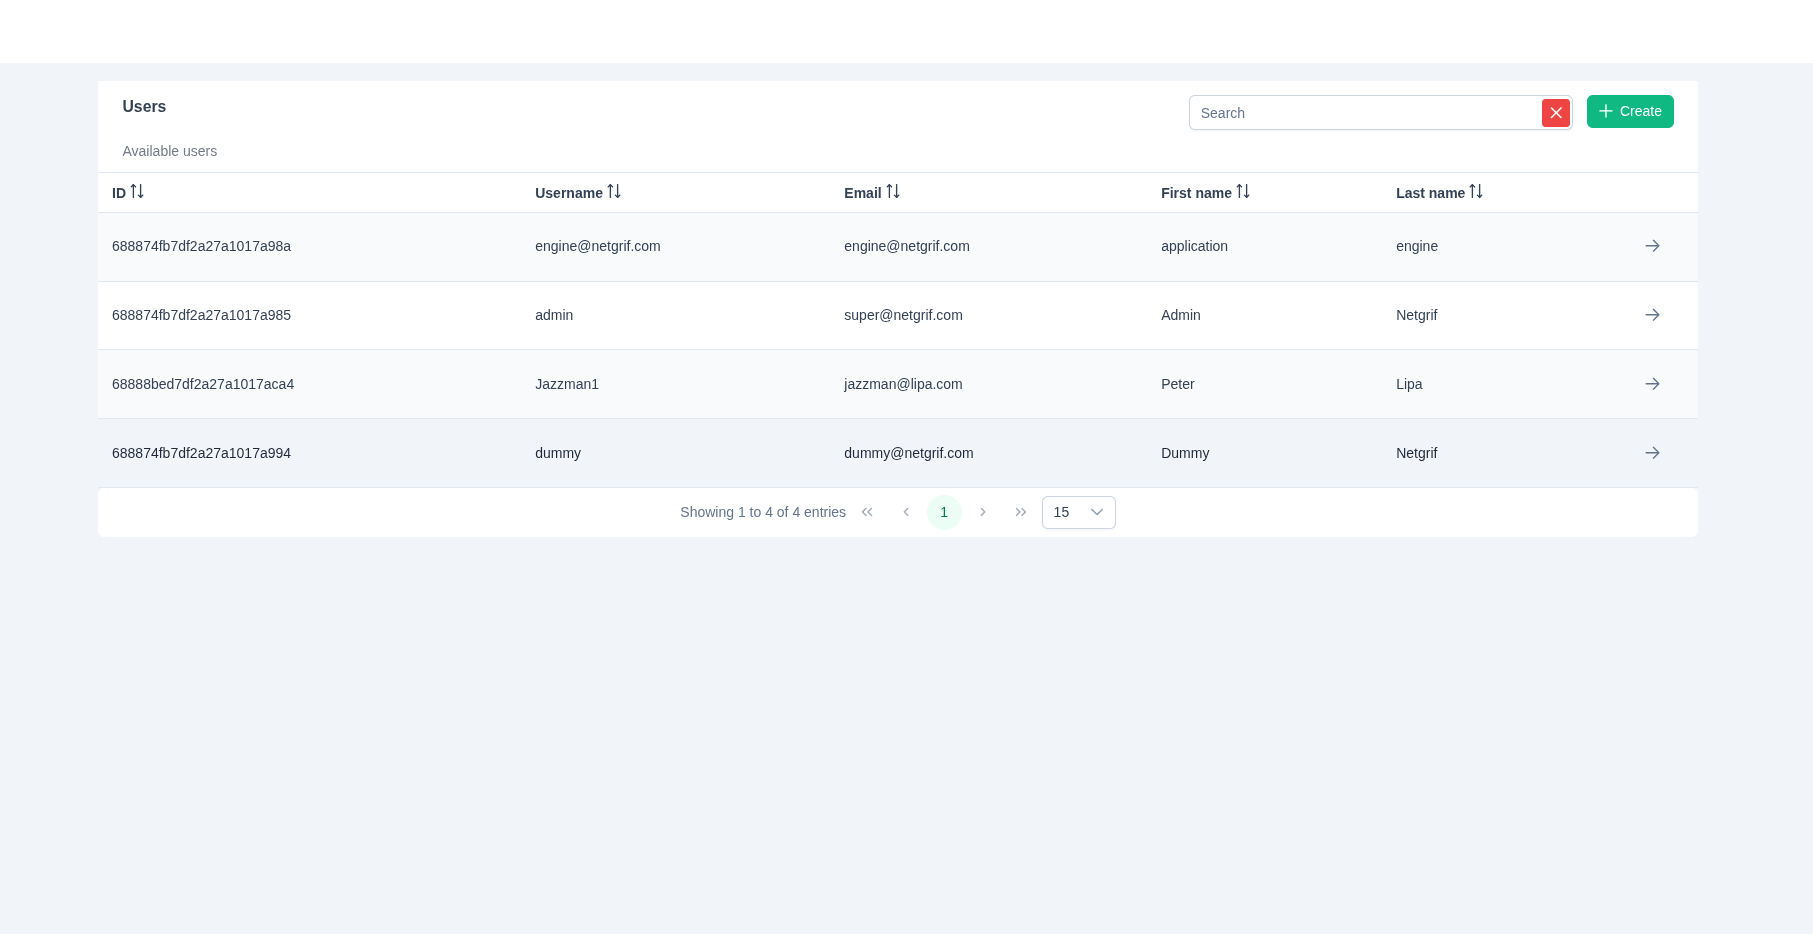Open the admin user detail arrow

pyautogui.click(x=1652, y=315)
